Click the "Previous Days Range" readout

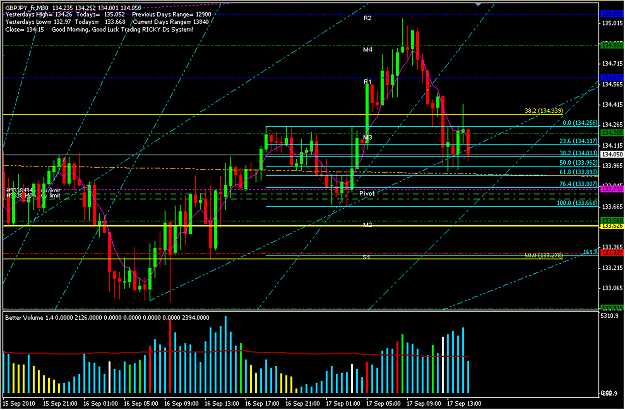171,15
